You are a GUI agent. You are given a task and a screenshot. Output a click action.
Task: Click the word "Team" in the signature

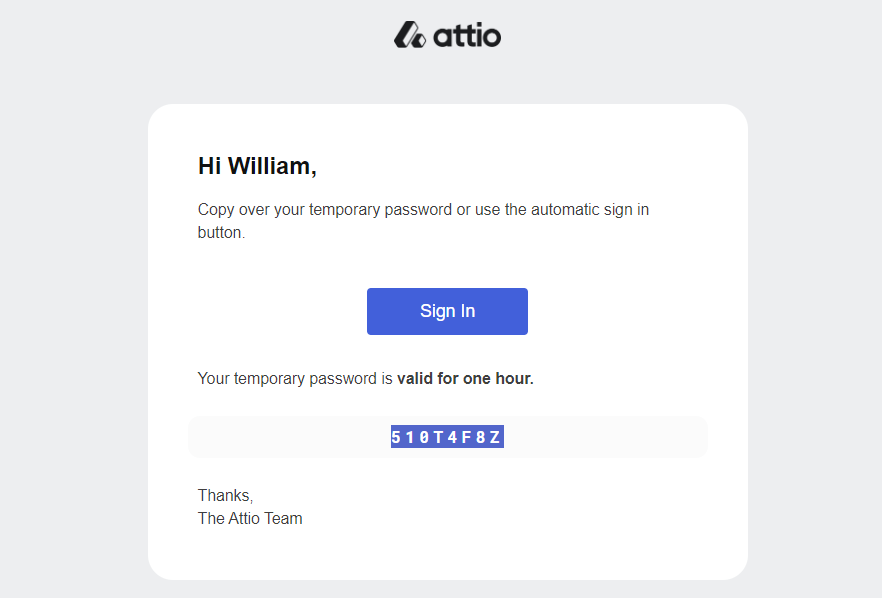[x=283, y=518]
